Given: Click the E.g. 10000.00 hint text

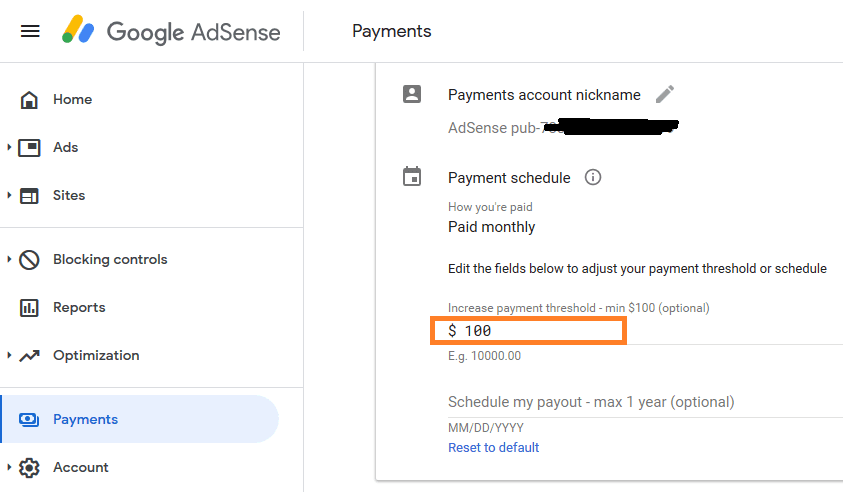Looking at the screenshot, I should [x=484, y=356].
